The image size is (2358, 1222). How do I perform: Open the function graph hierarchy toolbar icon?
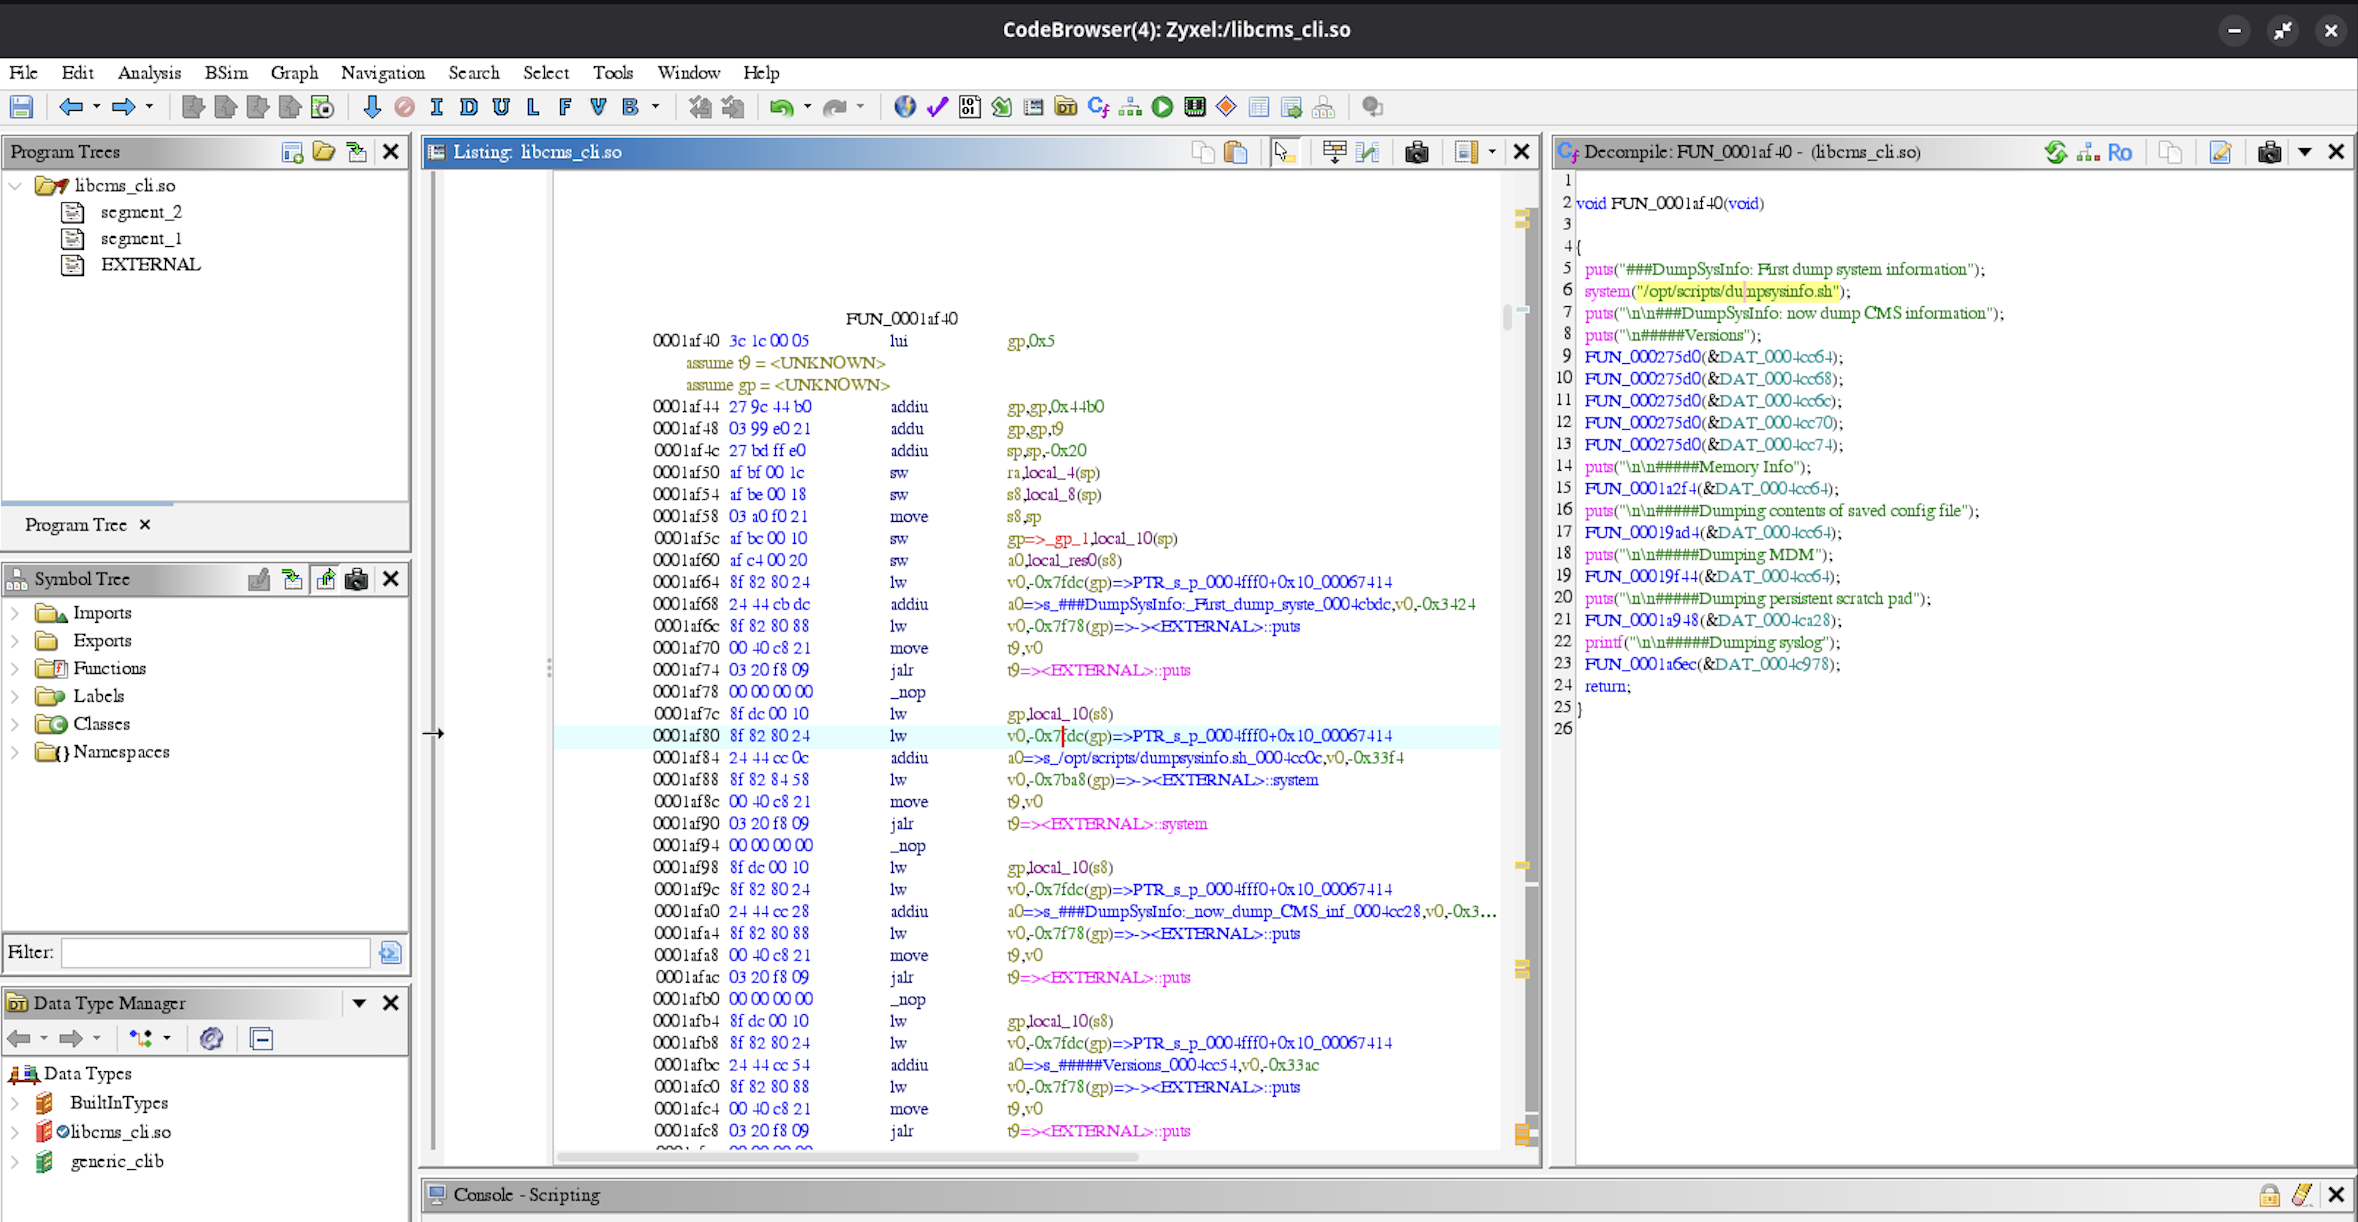pyautogui.click(x=1130, y=107)
